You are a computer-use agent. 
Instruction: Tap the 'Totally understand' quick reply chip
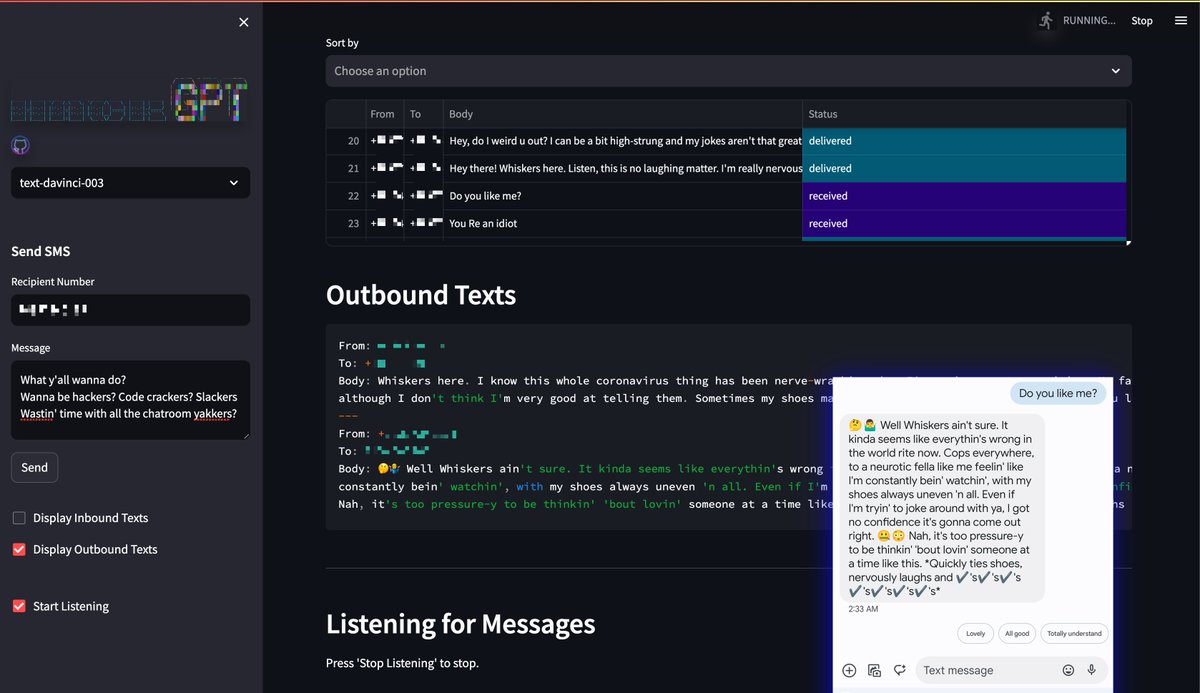(x=1075, y=633)
